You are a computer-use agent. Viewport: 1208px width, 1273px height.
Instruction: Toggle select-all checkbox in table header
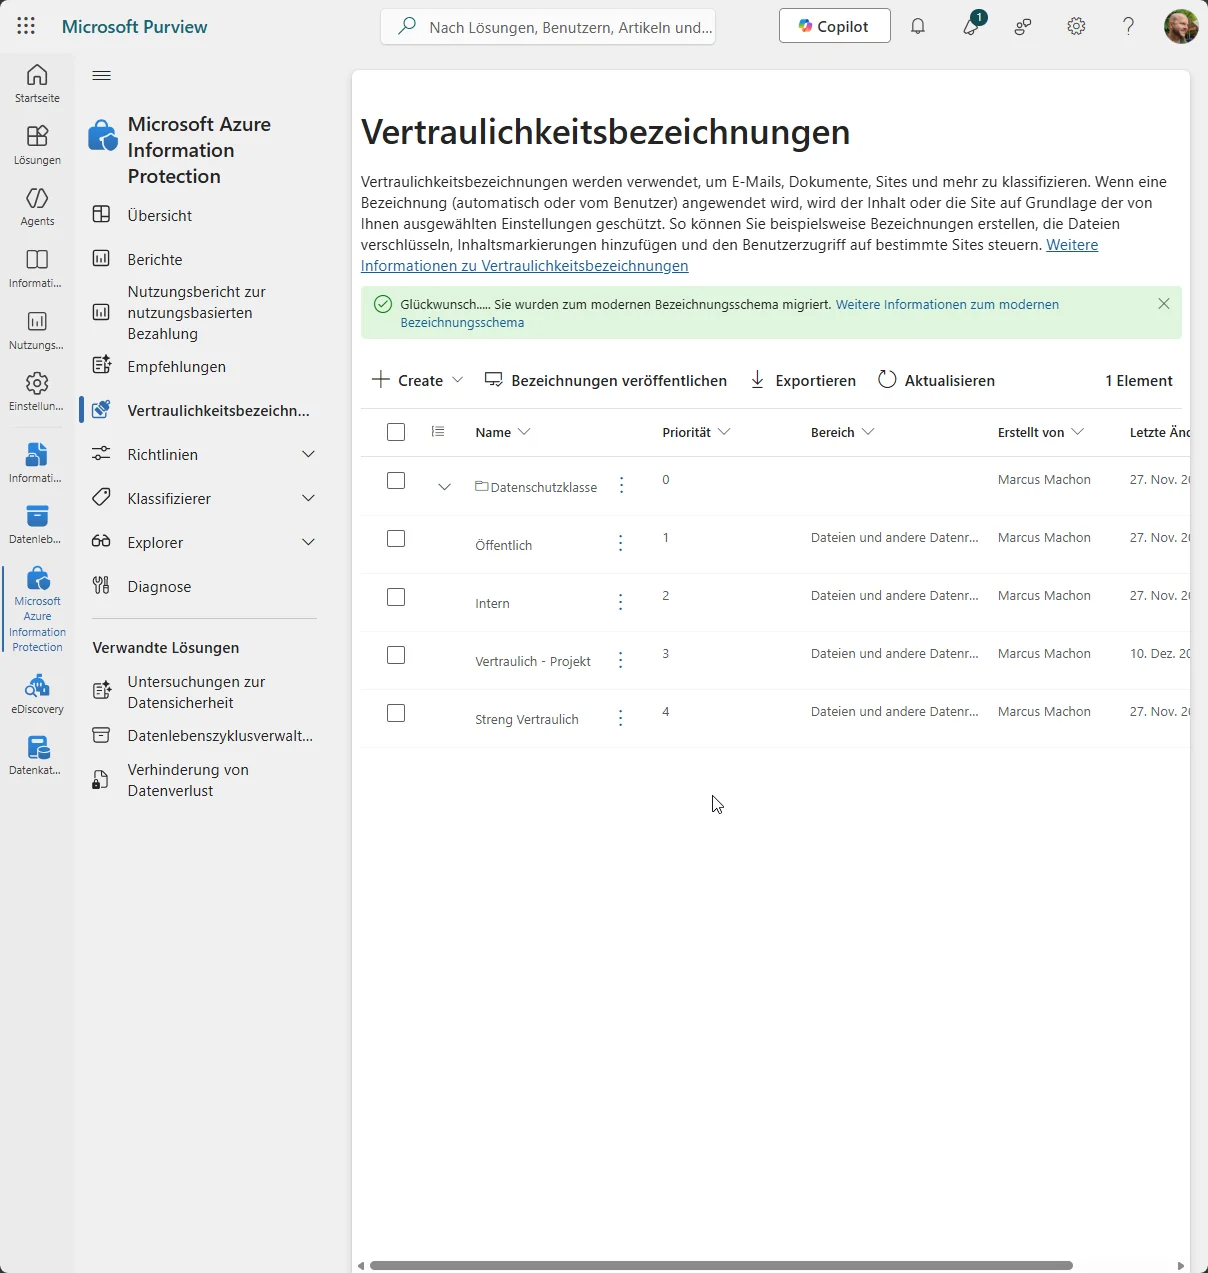(x=396, y=432)
